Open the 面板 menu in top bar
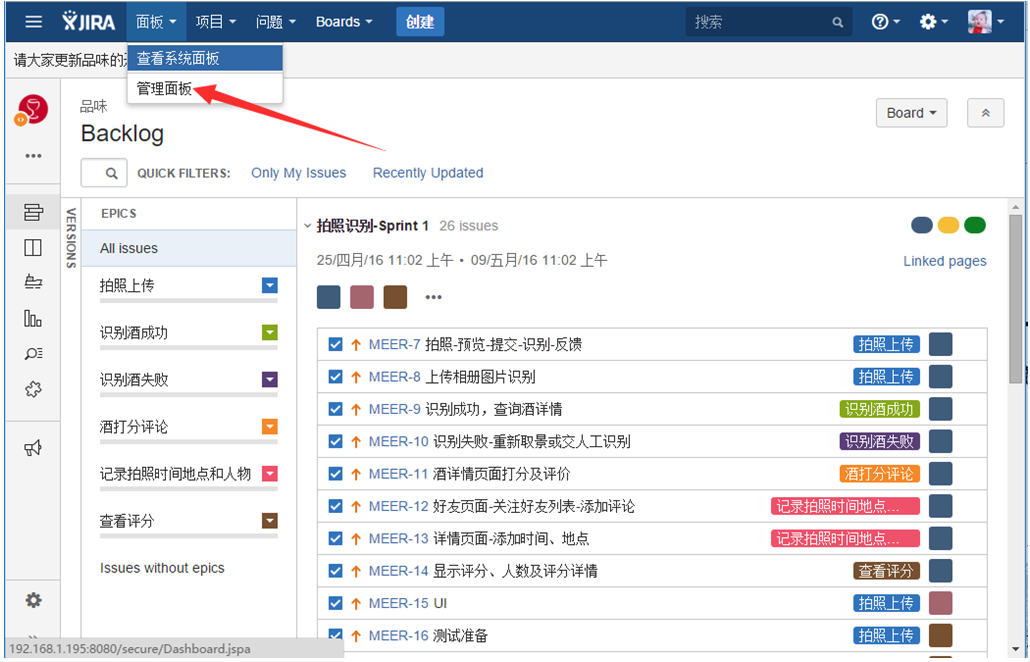Image resolution: width=1030 pixels, height=662 pixels. 156,22
